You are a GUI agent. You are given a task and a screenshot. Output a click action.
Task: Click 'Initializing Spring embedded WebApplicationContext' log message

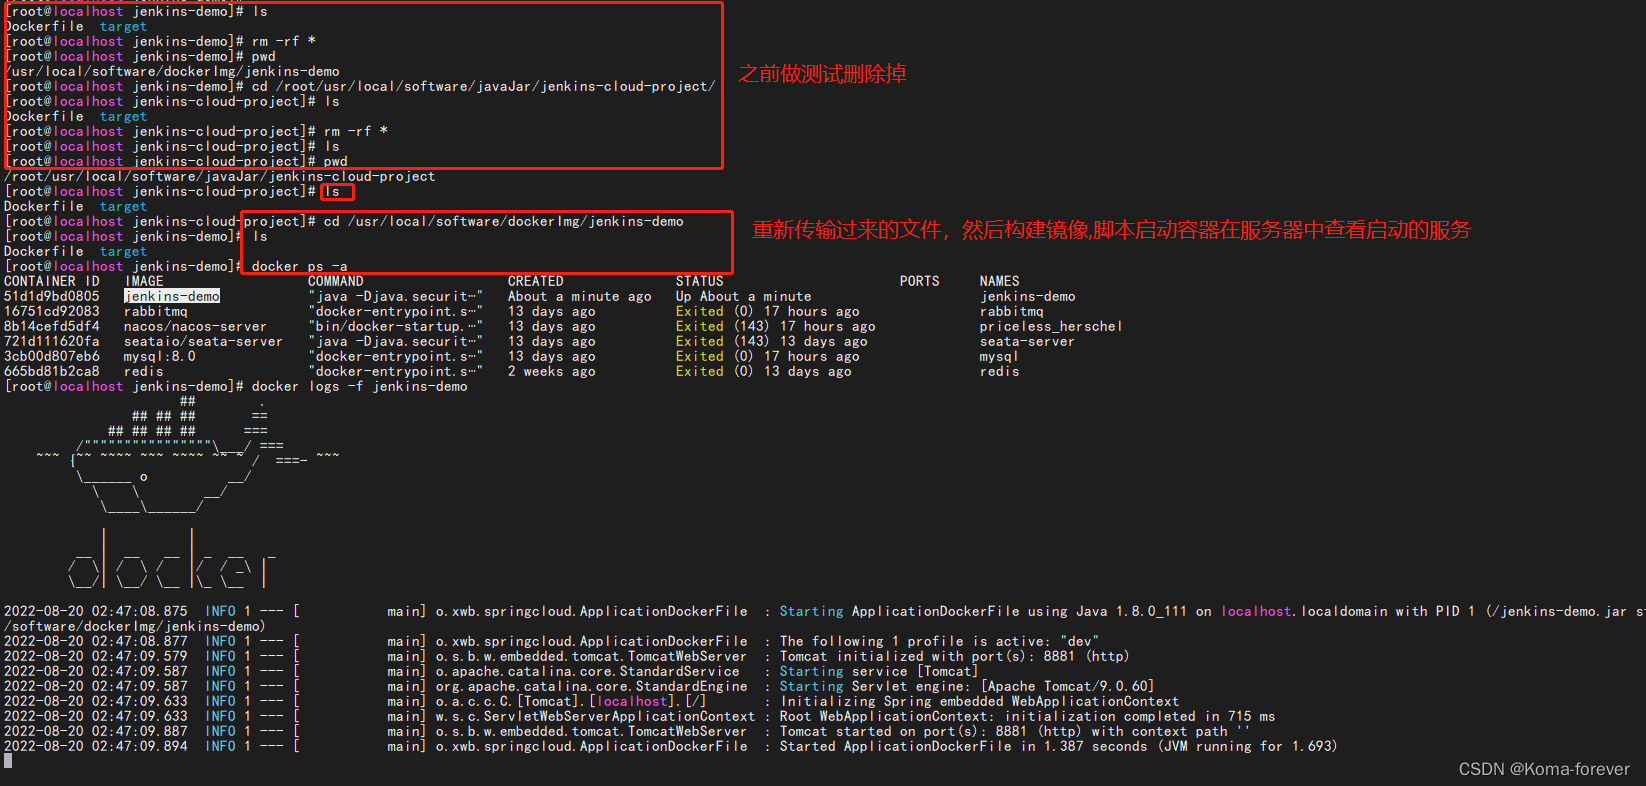coord(980,701)
